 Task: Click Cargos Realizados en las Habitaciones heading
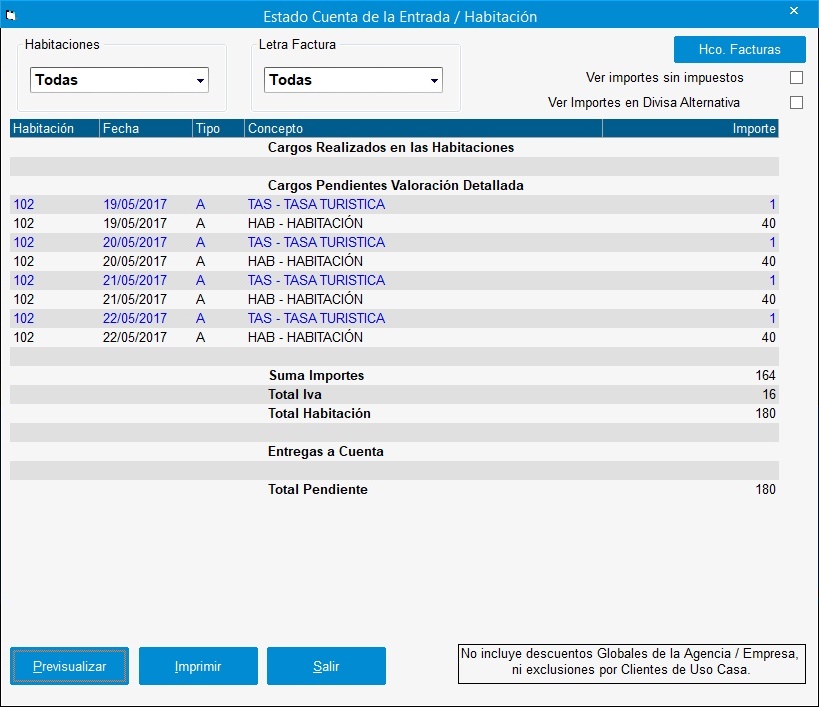(391, 147)
